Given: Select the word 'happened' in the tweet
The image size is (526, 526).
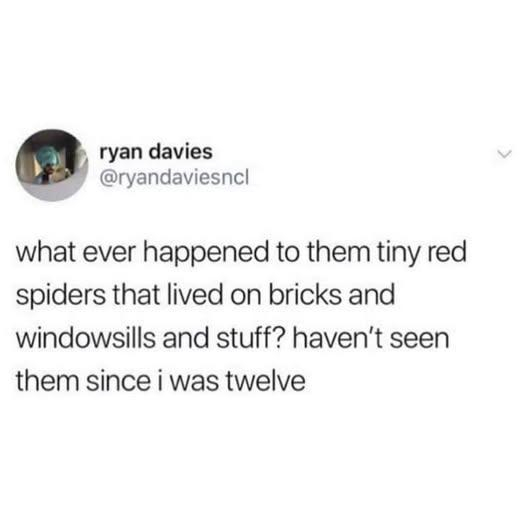Looking at the screenshot, I should coord(206,254).
